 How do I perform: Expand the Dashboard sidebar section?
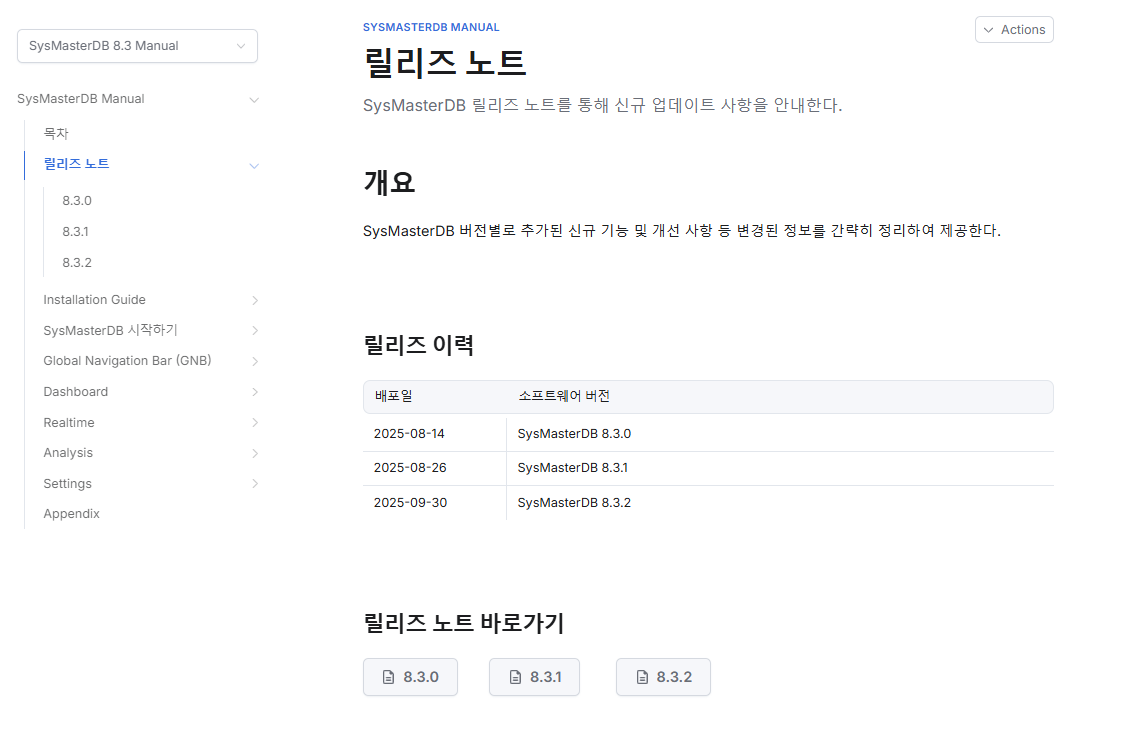pyautogui.click(x=255, y=392)
